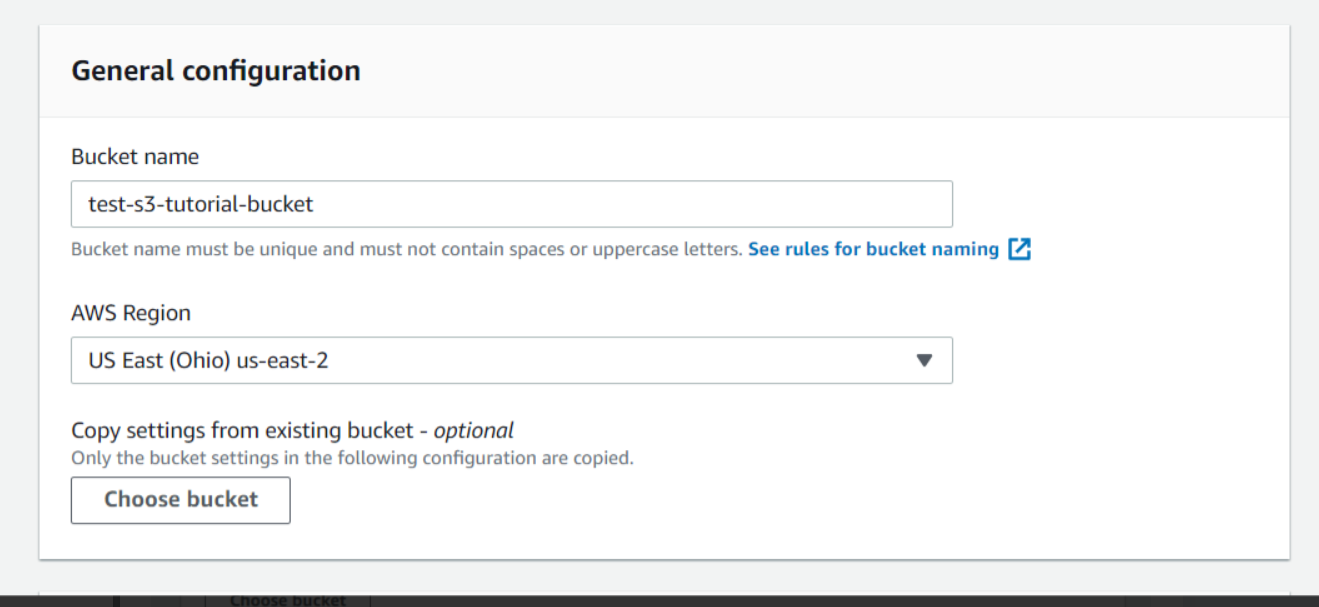Click the 'Only the bucket settings' description
Viewport: 1319px width, 607px height.
click(352, 459)
